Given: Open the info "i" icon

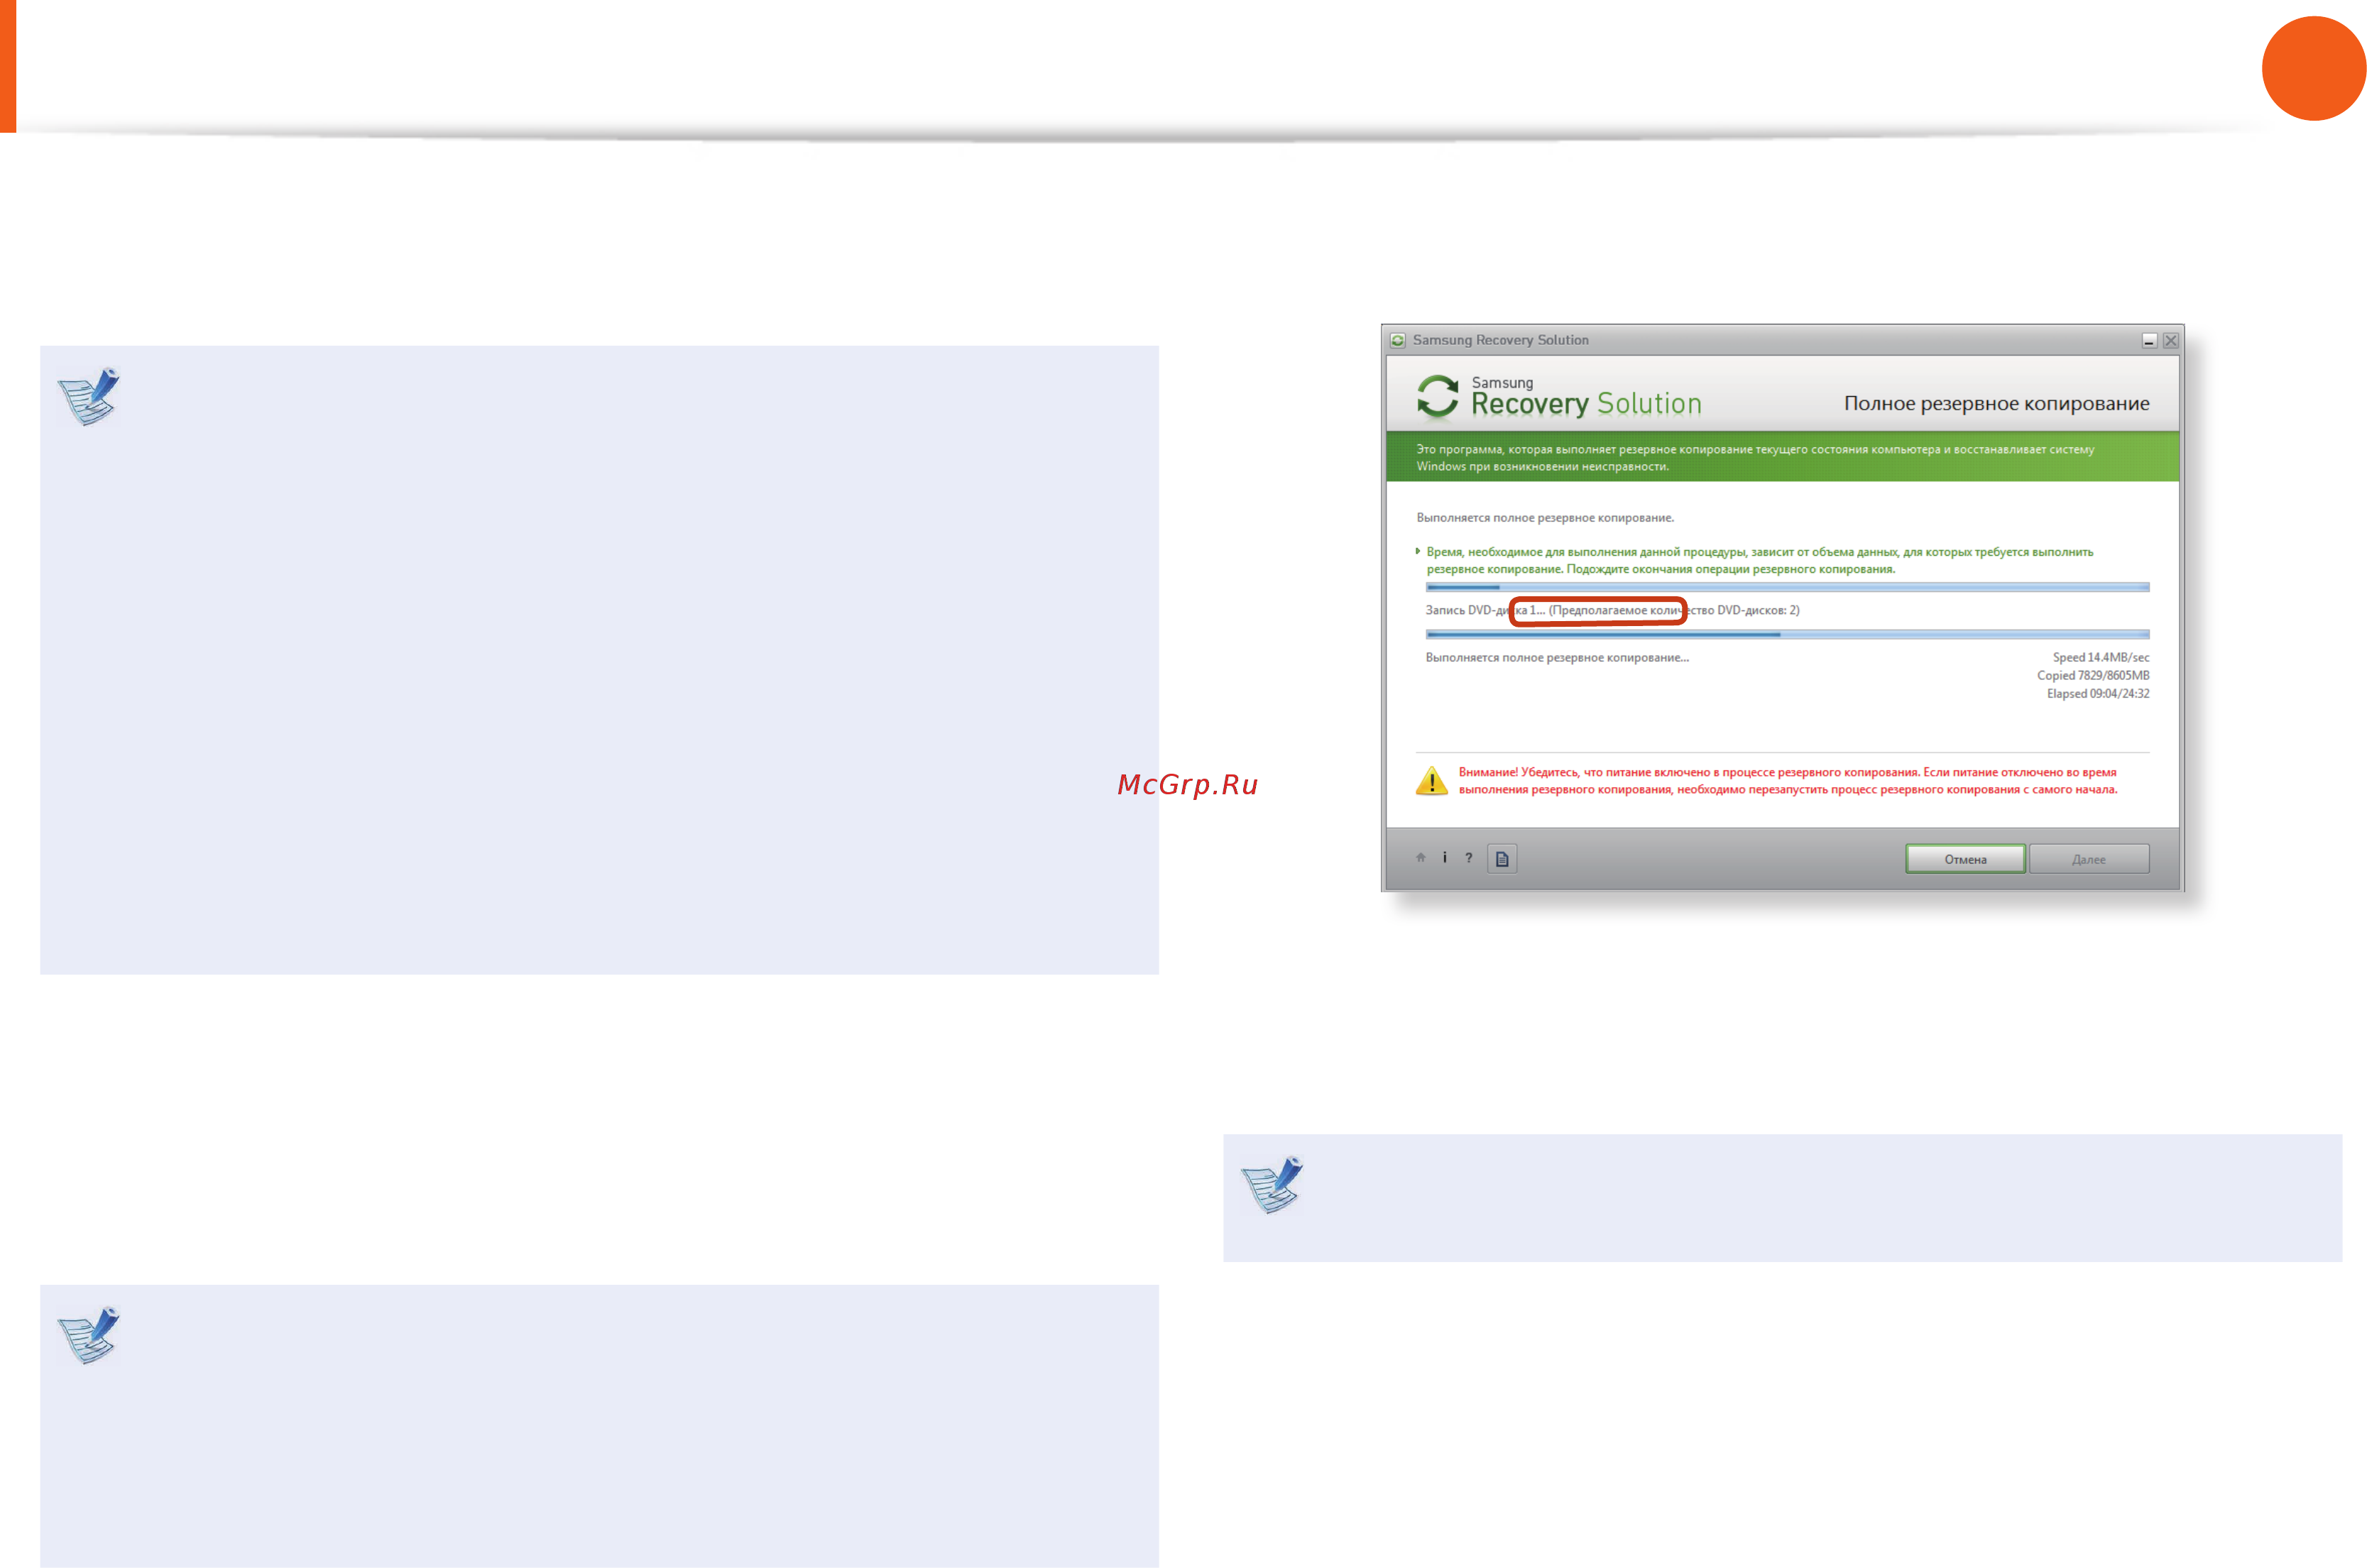Looking at the screenshot, I should 1445,857.
